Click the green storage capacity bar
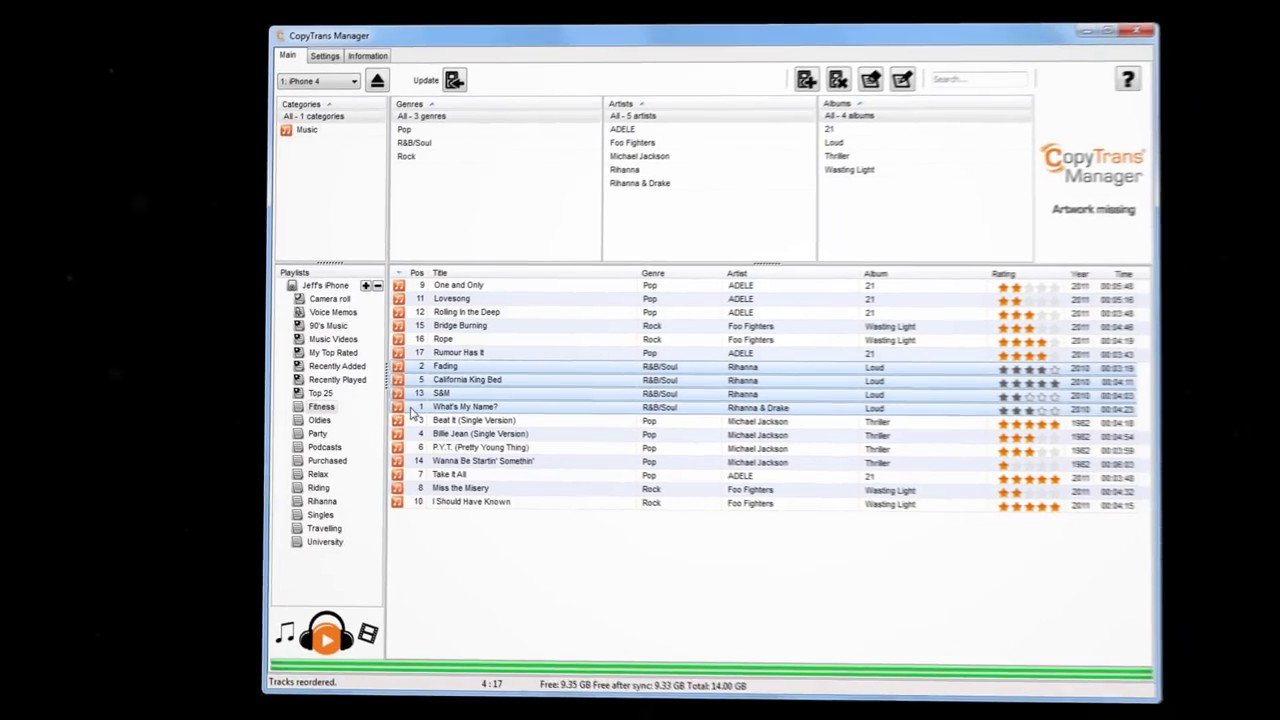Screen dimensions: 1280x720 [x=711, y=669]
